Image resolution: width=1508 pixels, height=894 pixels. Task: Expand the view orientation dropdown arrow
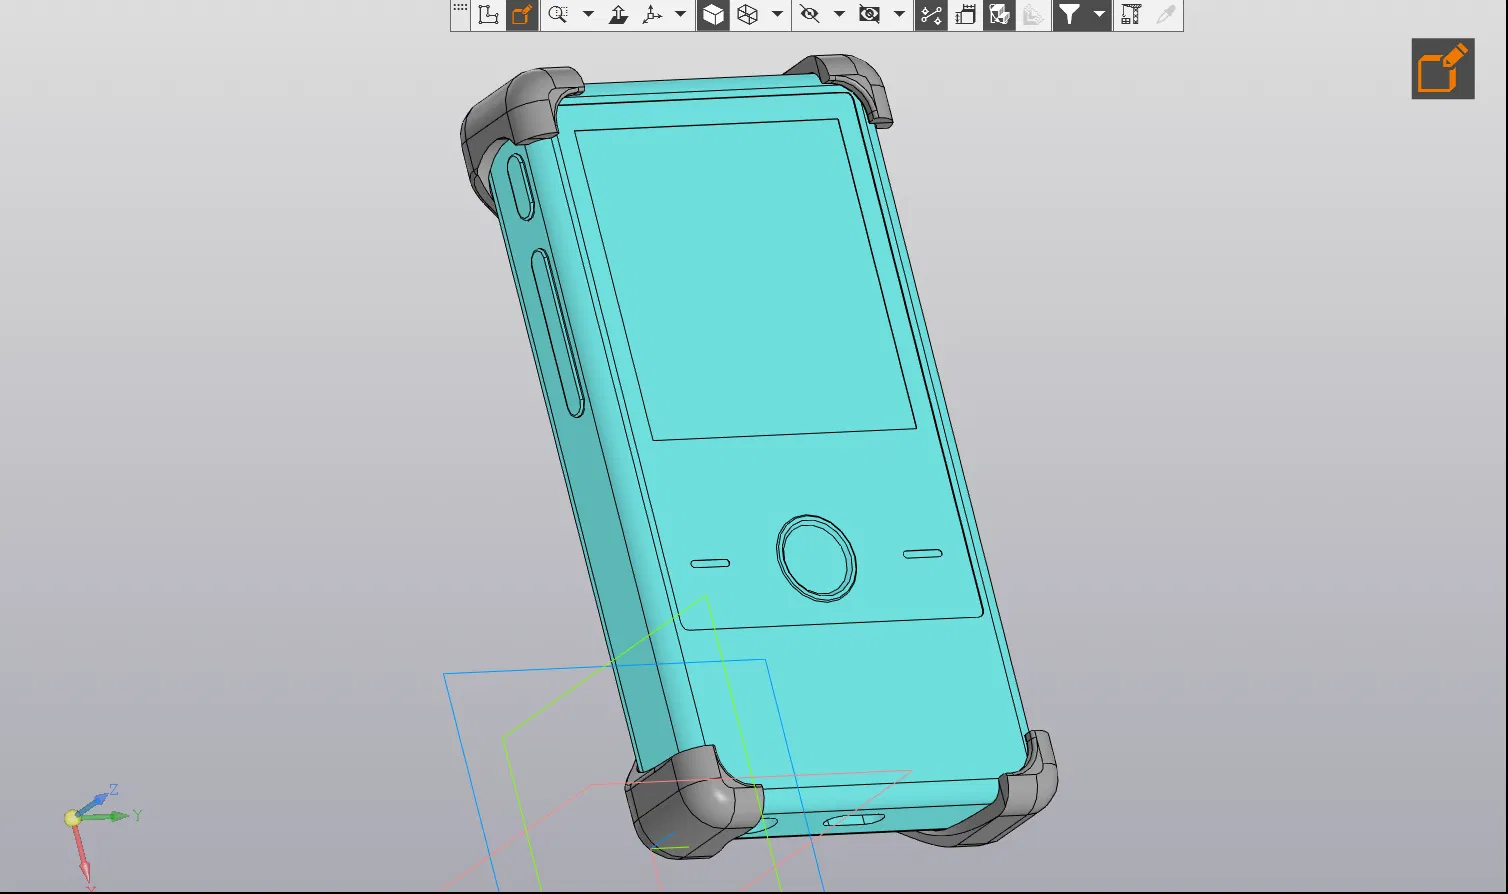coord(680,15)
